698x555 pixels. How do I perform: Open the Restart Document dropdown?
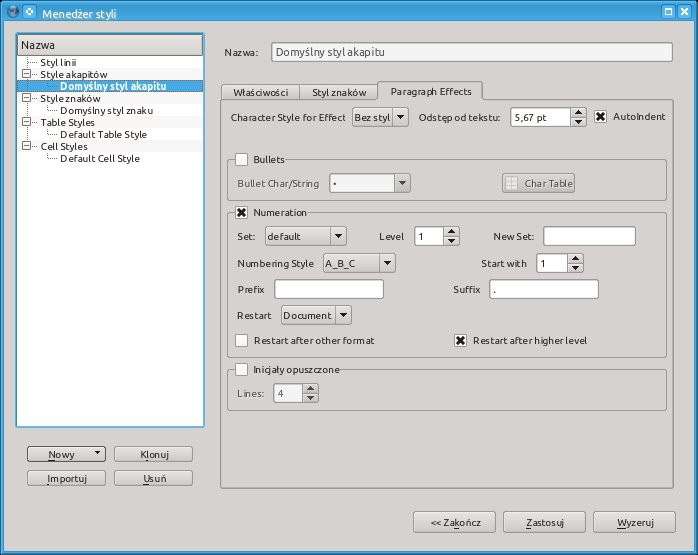tap(343, 315)
